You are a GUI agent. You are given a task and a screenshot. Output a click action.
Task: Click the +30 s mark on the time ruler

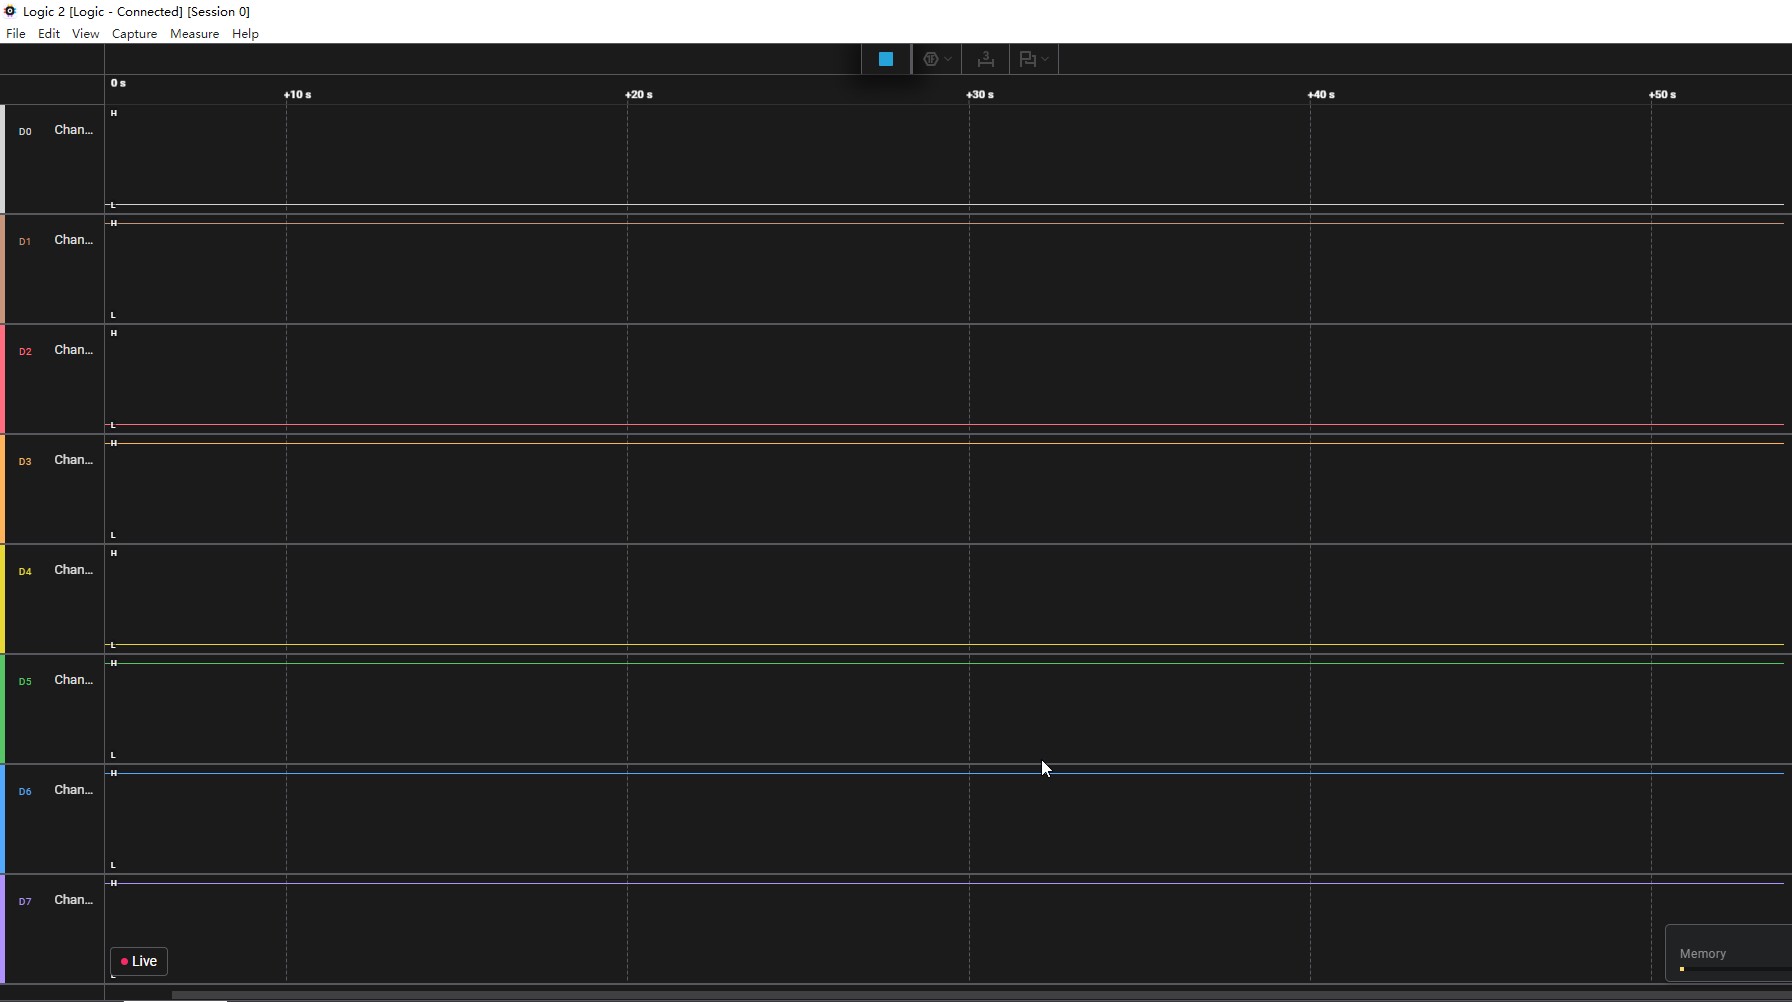[x=980, y=95]
